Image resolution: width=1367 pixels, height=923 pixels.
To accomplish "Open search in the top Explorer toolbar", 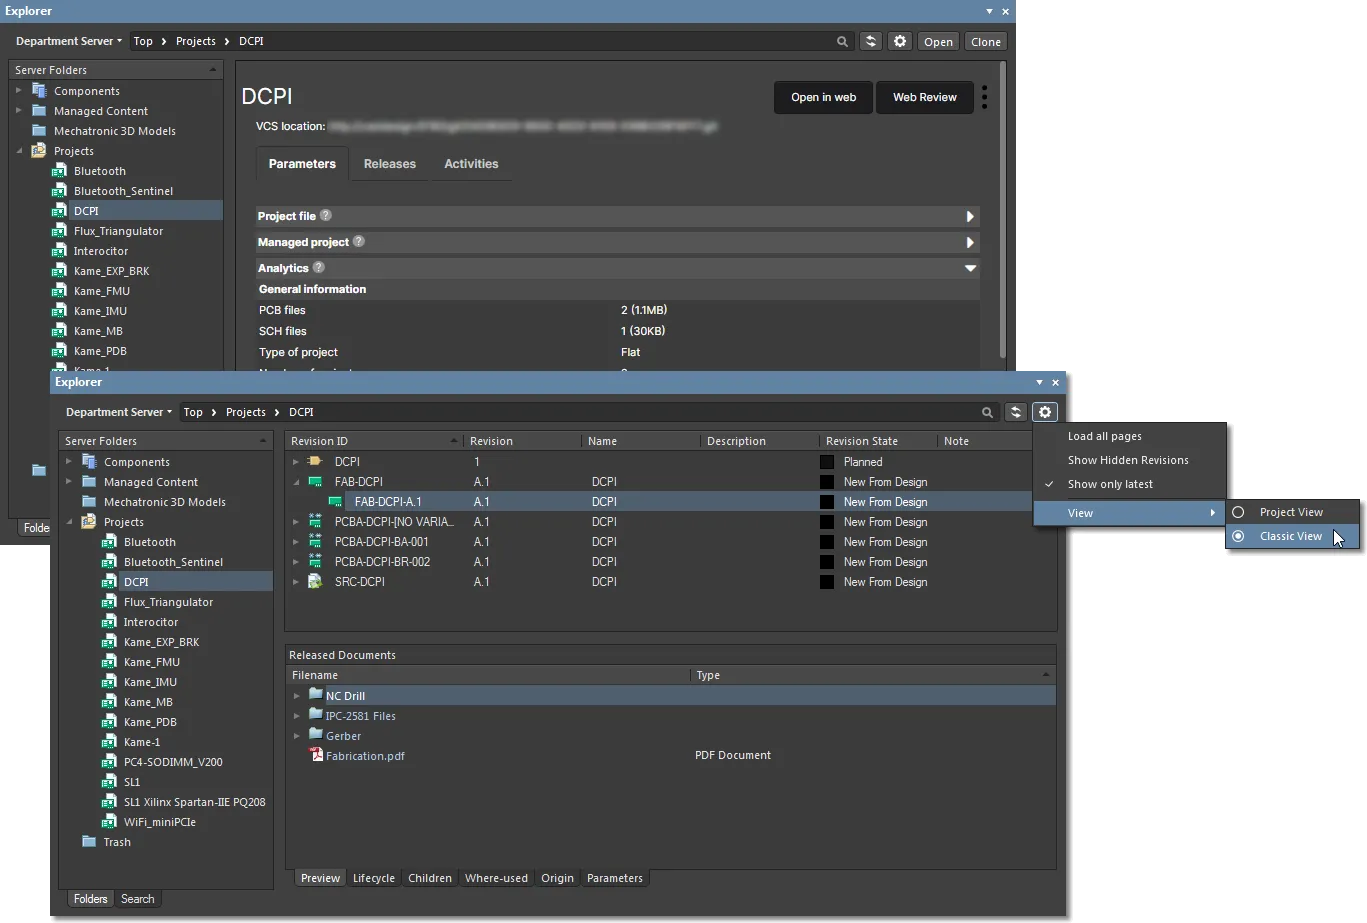I will 843,41.
